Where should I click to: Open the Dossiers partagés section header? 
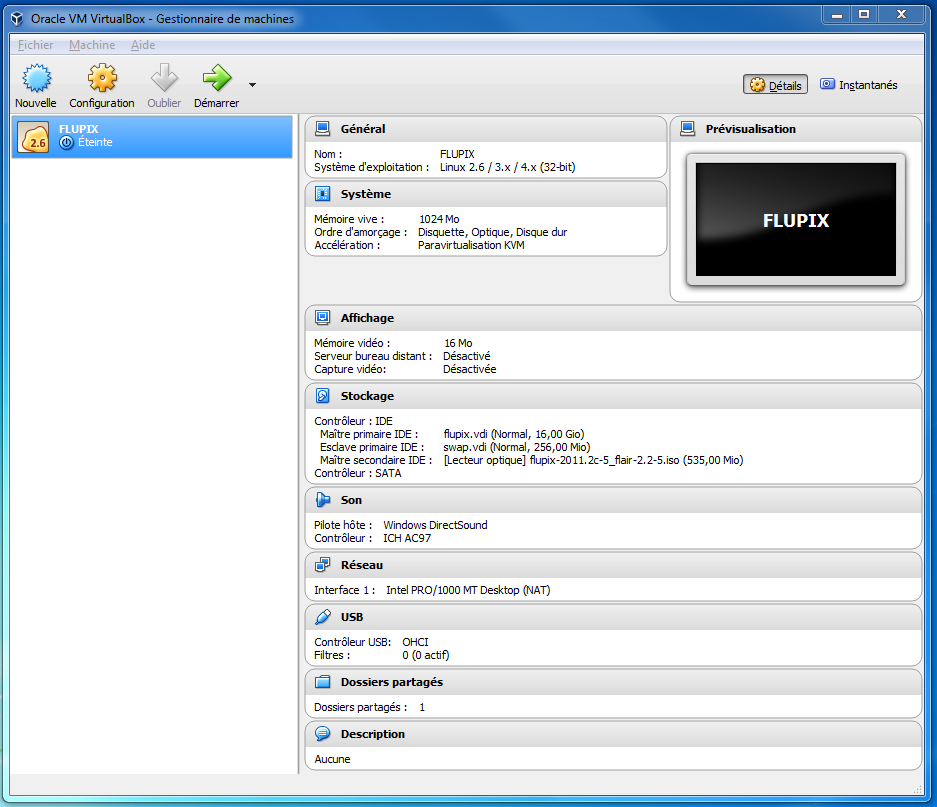(x=614, y=683)
